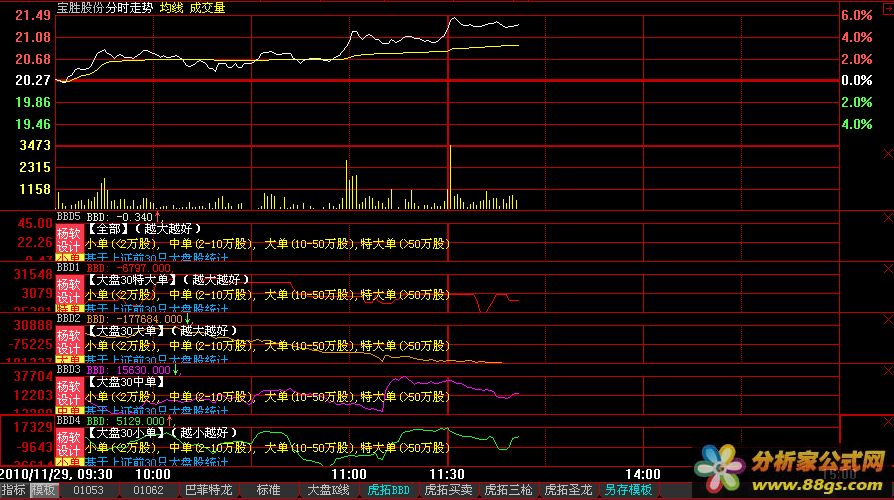Click the BBD: 5129.000 value readout
This screenshot has height=500, width=894.
pyautogui.click(x=126, y=421)
